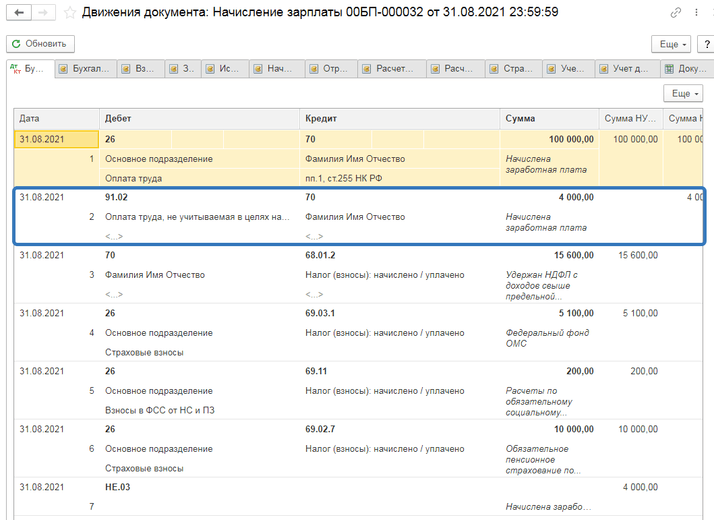Click the forward navigation arrow
Image resolution: width=714 pixels, height=520 pixels.
click(x=42, y=13)
